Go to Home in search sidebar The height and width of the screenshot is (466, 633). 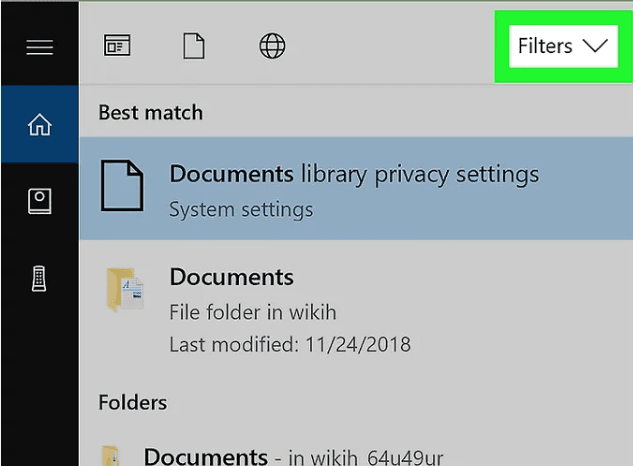pyautogui.click(x=39, y=126)
